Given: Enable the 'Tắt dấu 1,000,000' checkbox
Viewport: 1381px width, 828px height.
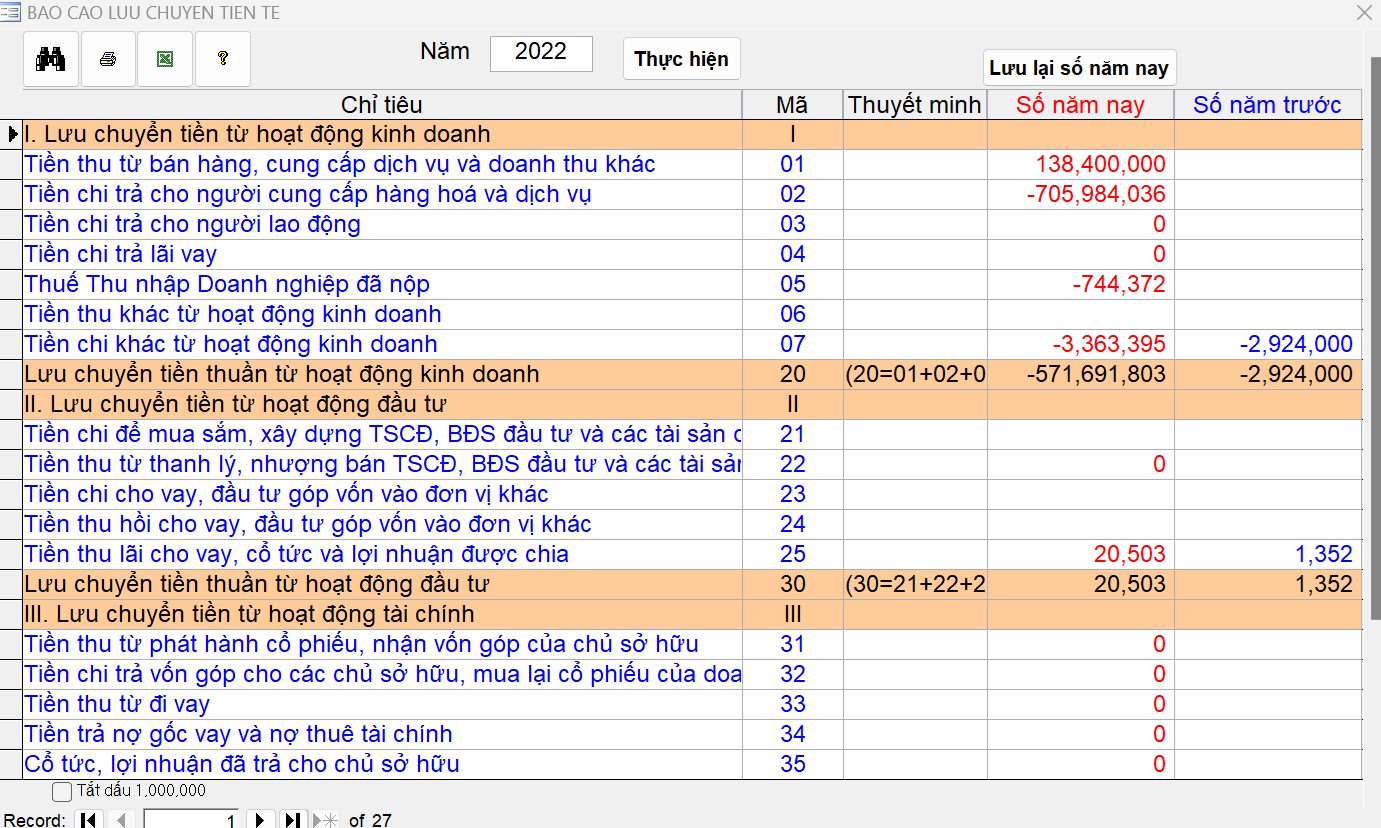Looking at the screenshot, I should click(x=62, y=792).
